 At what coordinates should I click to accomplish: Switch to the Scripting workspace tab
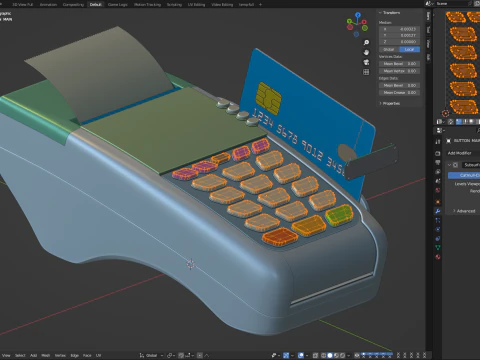pyautogui.click(x=174, y=4)
